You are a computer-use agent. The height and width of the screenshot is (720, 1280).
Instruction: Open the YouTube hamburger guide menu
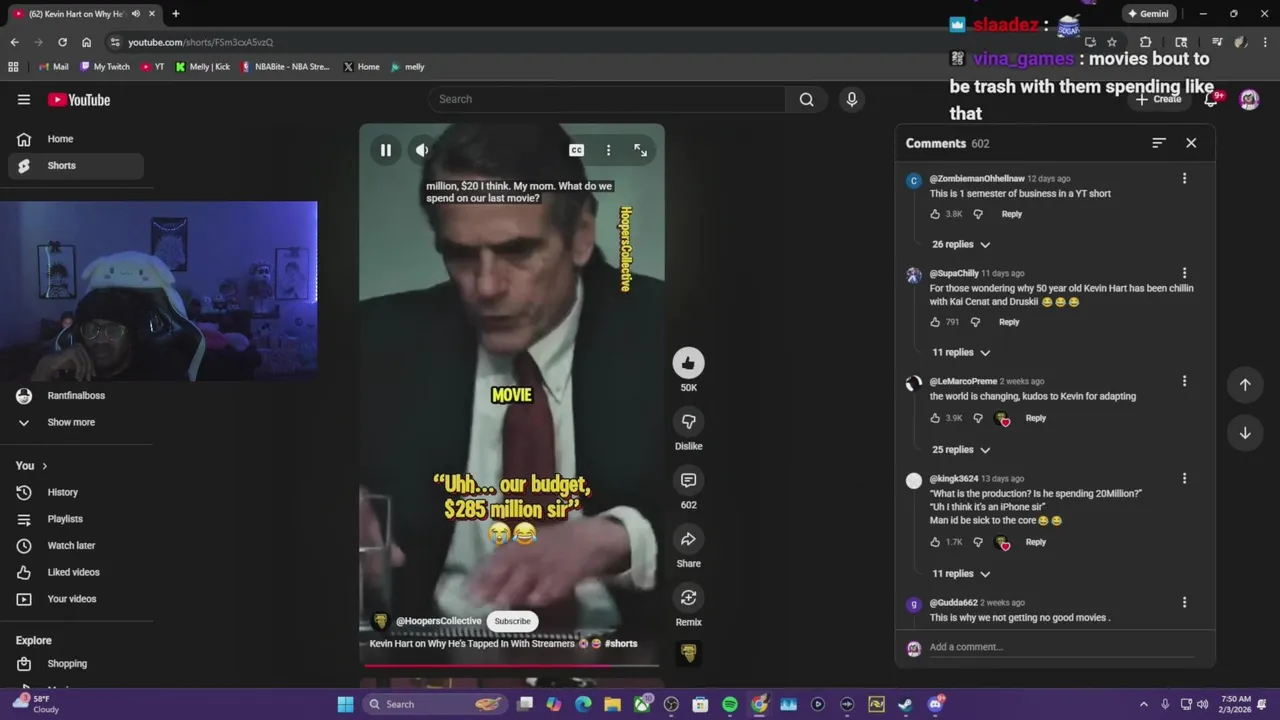[24, 99]
